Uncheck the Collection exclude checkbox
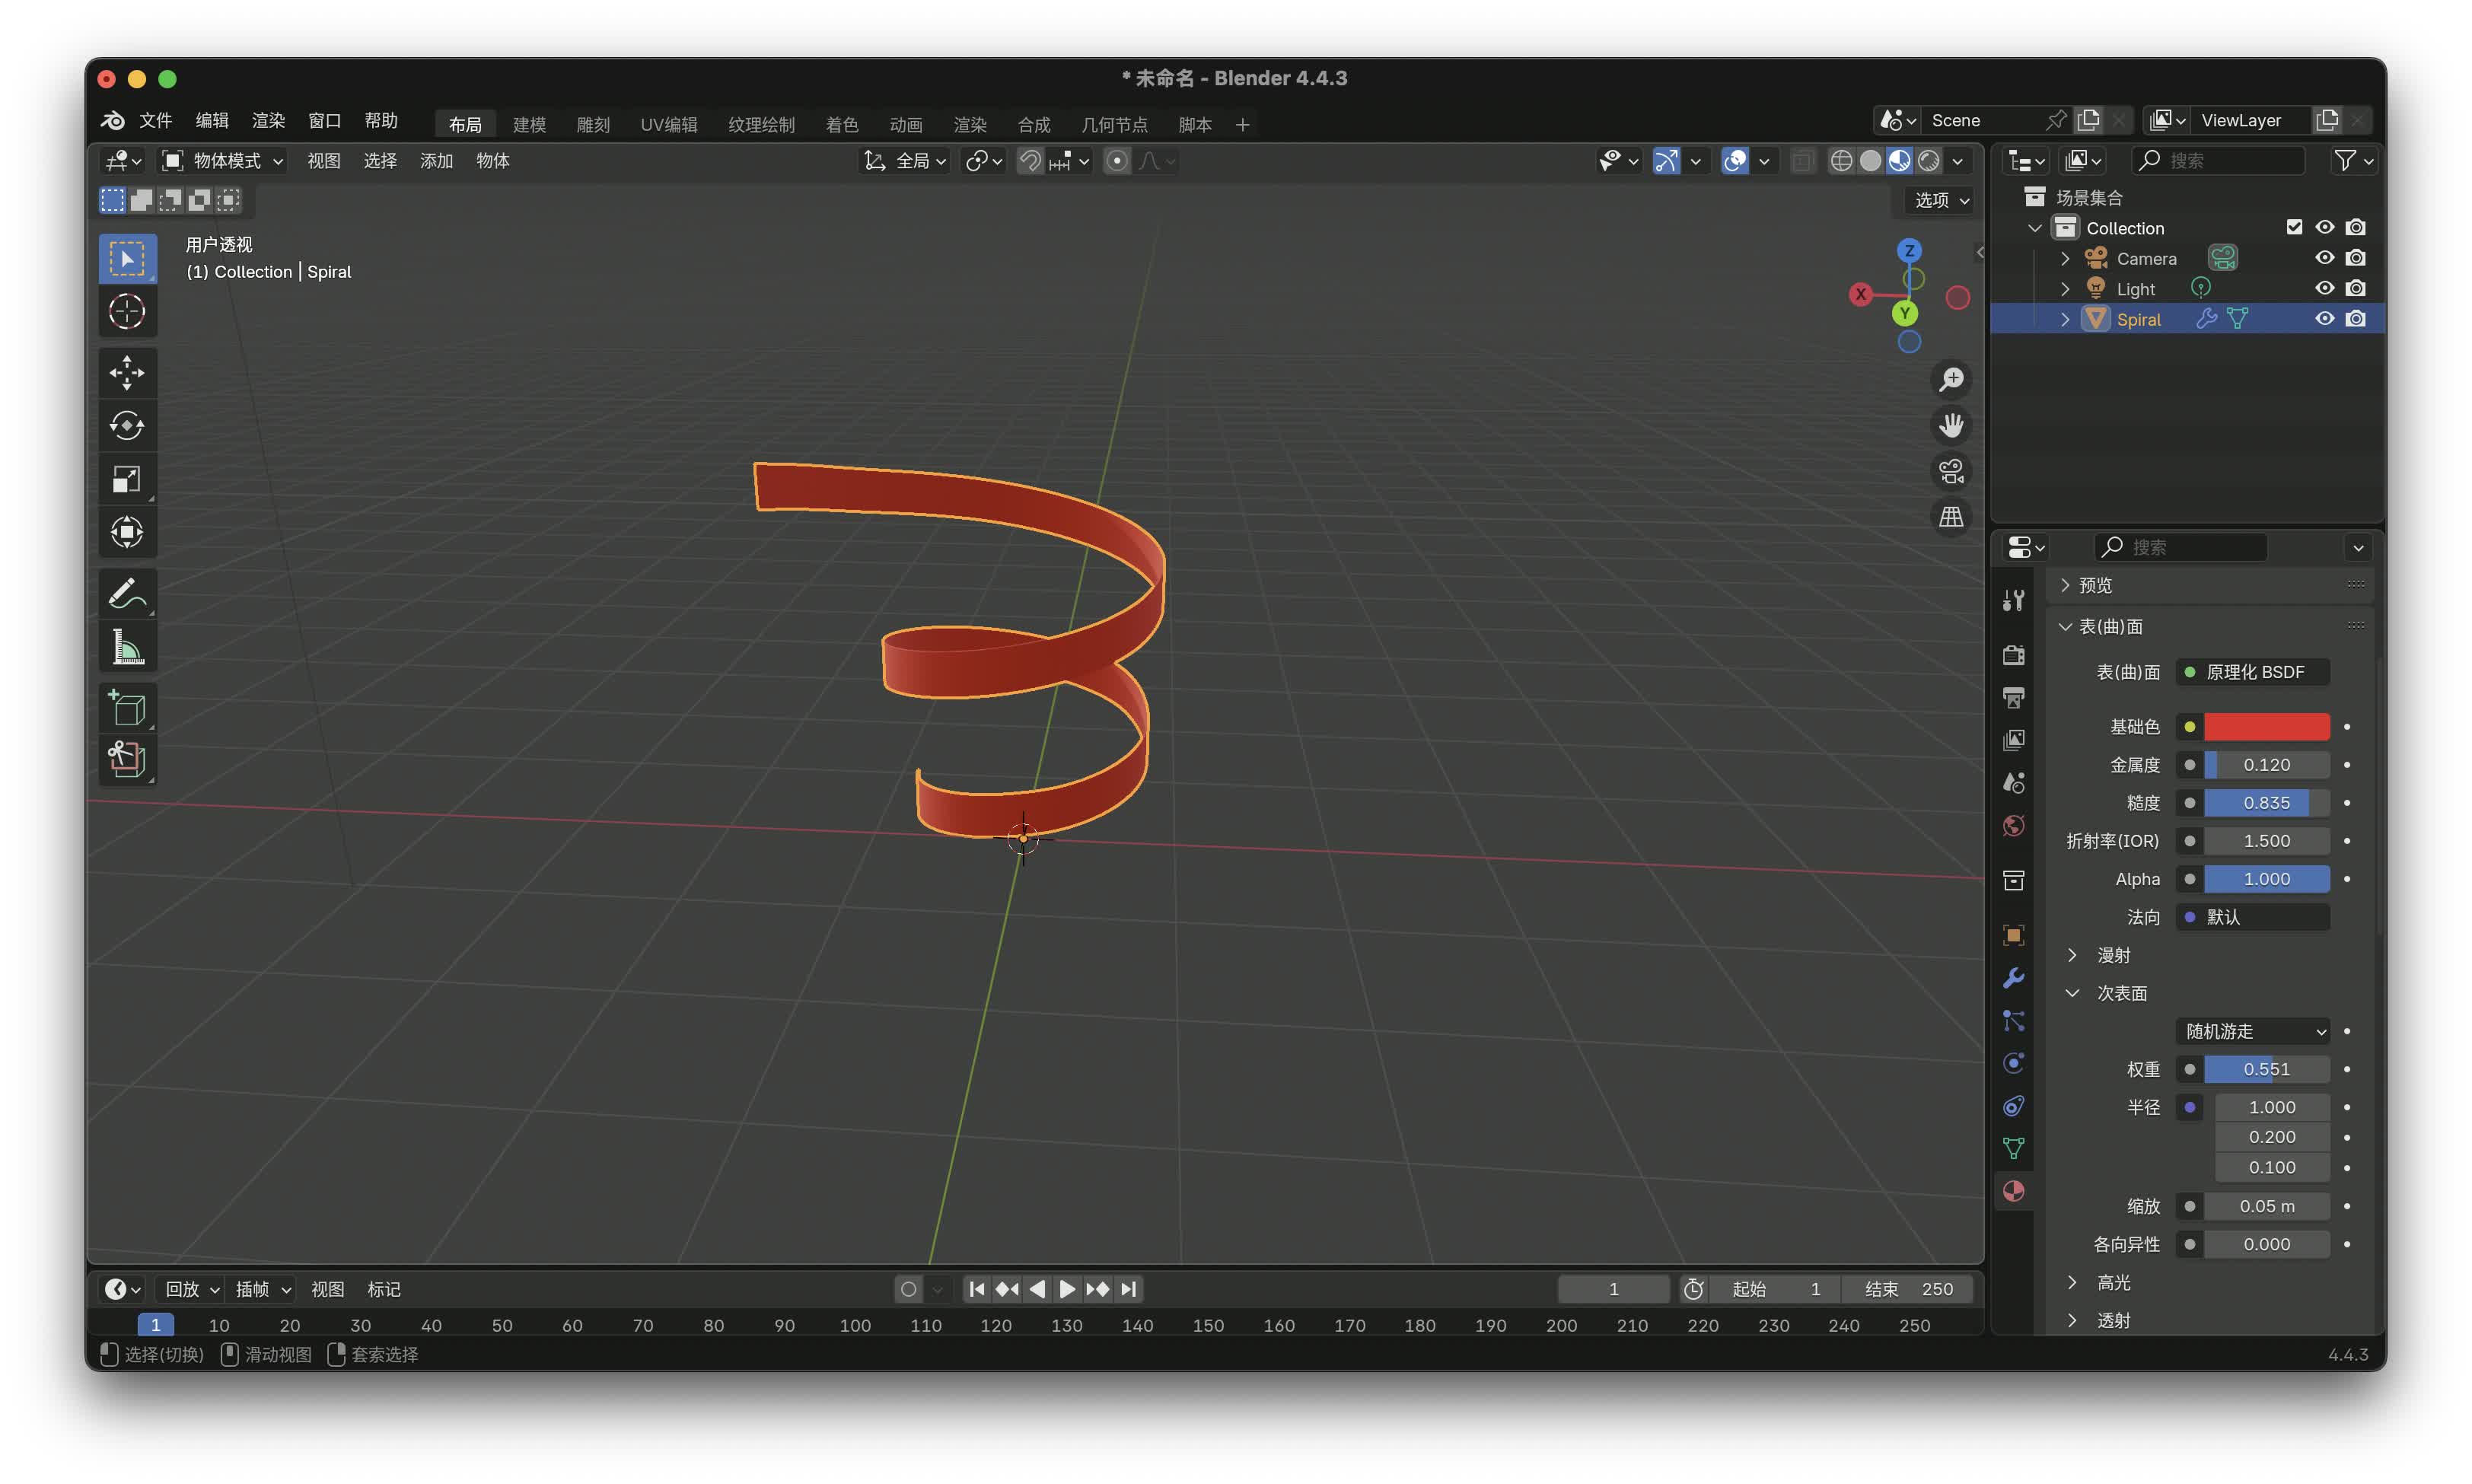The width and height of the screenshot is (2472, 1484). [x=2294, y=227]
